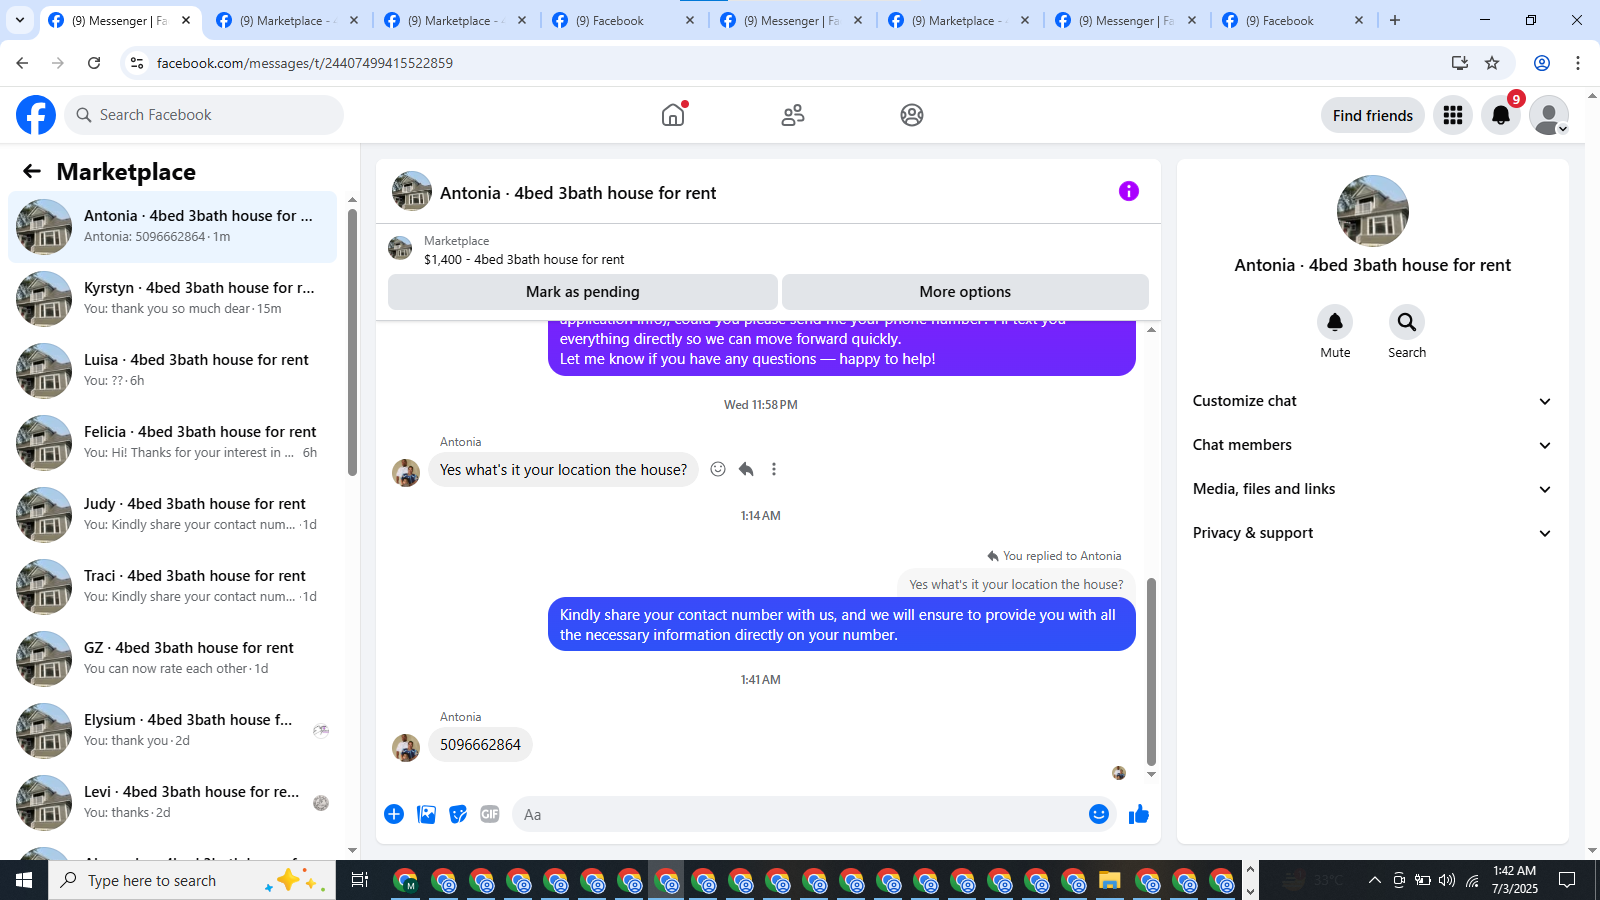Open conversation information purple i icon
The image size is (1600, 900).
coord(1129,191)
